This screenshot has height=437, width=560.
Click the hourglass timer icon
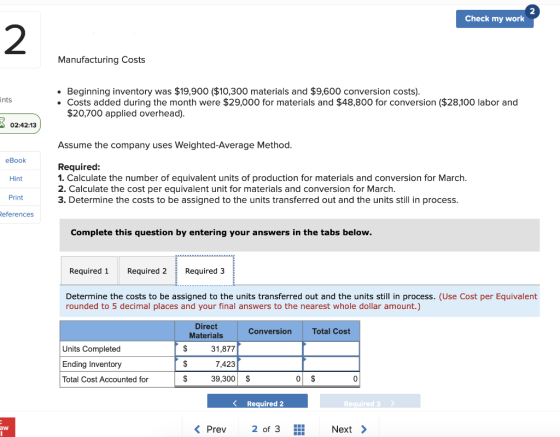click(x=2, y=124)
